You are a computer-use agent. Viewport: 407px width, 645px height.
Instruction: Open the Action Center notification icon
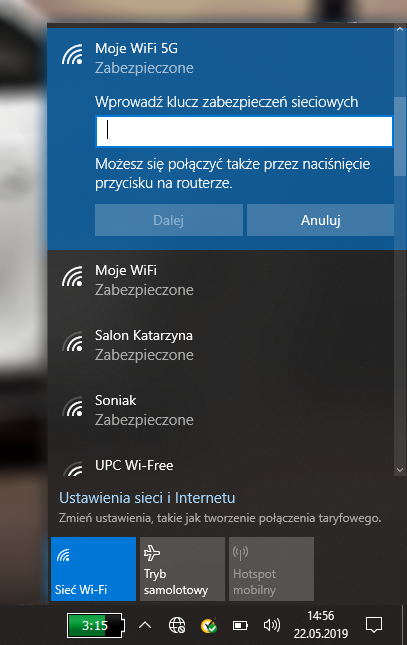374,625
